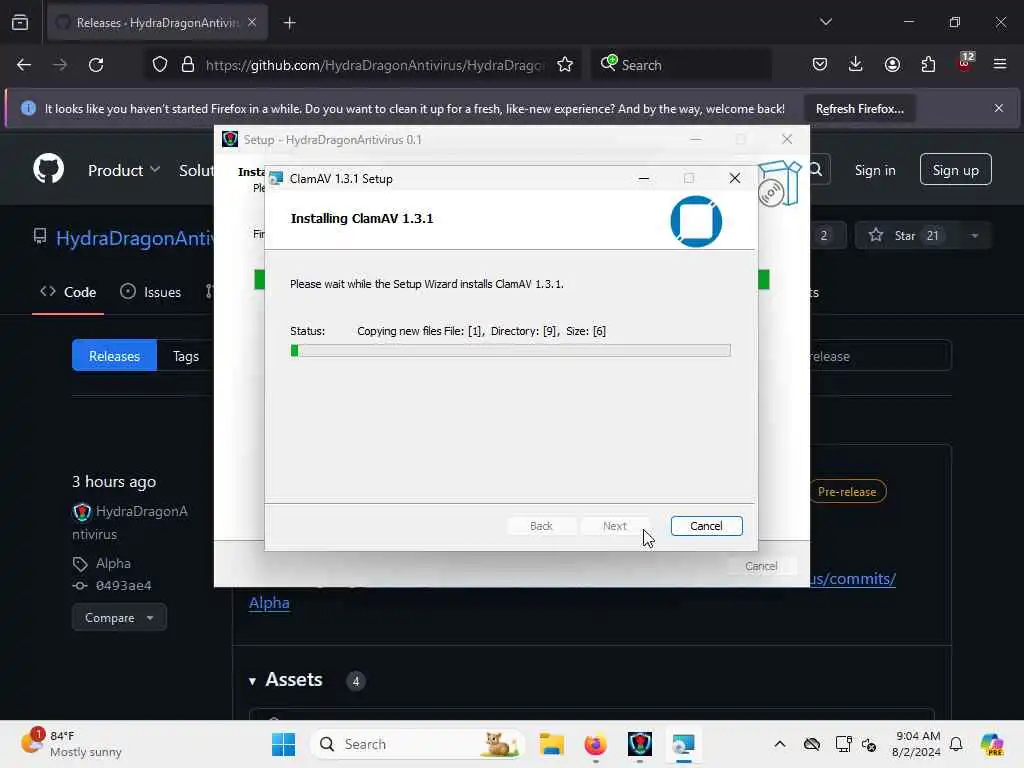Viewport: 1024px width, 768px height.
Task: Go back in Firefox
Action: (x=24, y=65)
